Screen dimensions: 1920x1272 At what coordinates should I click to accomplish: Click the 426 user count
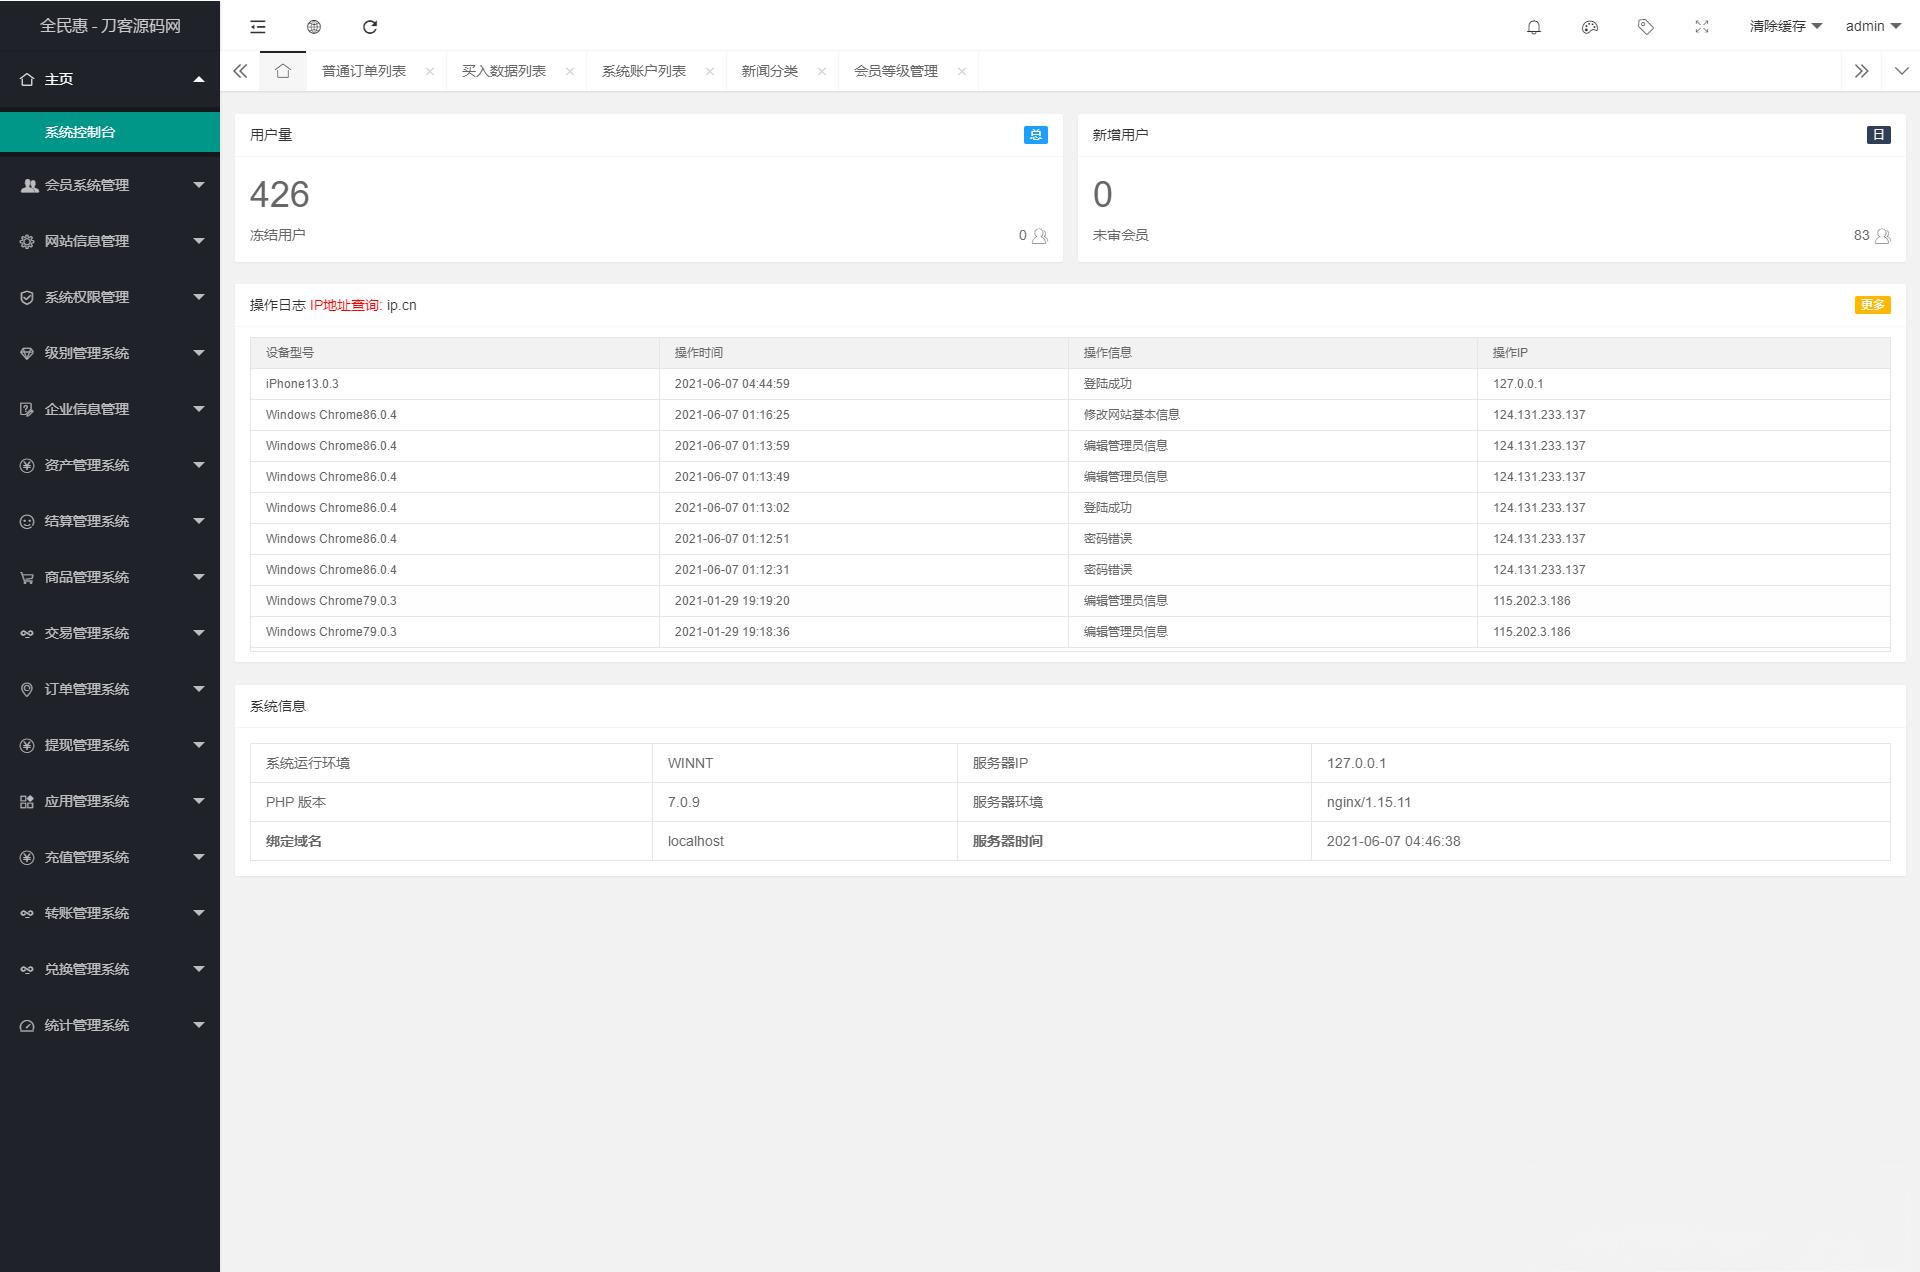(x=280, y=194)
